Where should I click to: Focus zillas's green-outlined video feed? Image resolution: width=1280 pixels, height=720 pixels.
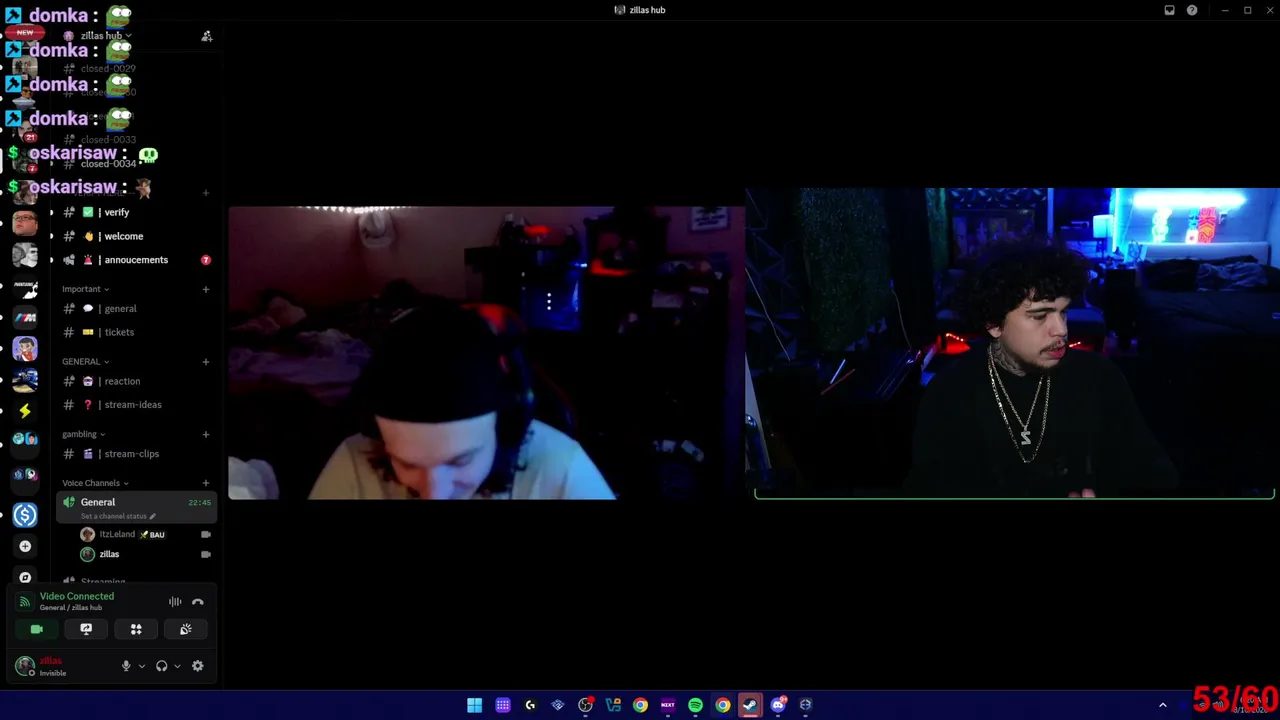pos(1014,343)
